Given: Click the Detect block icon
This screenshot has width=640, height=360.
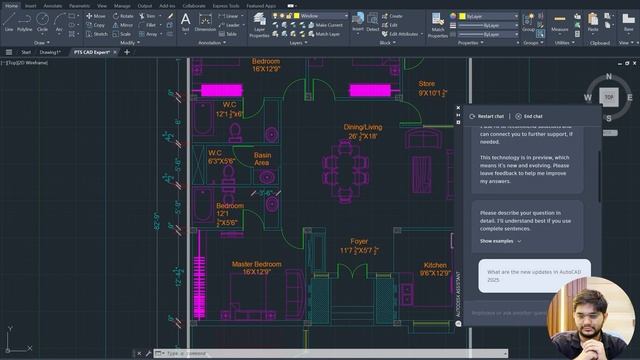Looking at the screenshot, I should [x=372, y=22].
